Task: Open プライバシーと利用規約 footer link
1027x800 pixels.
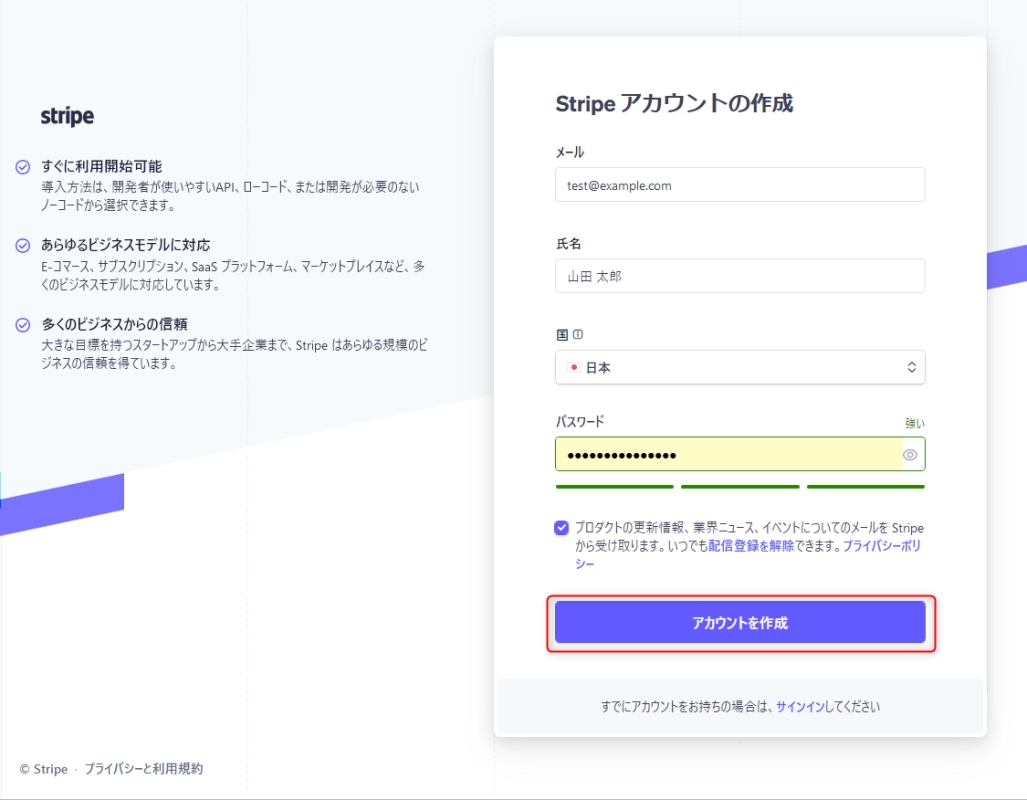Action: coord(143,769)
